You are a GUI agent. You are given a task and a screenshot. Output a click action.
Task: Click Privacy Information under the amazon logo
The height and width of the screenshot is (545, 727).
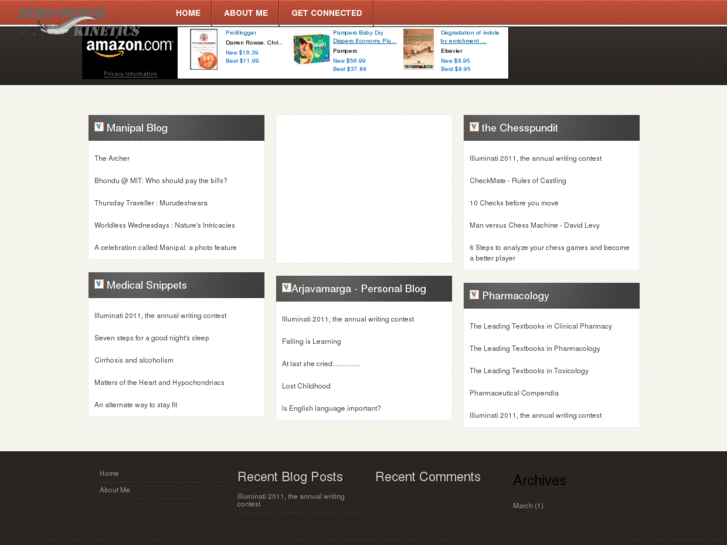tap(130, 74)
